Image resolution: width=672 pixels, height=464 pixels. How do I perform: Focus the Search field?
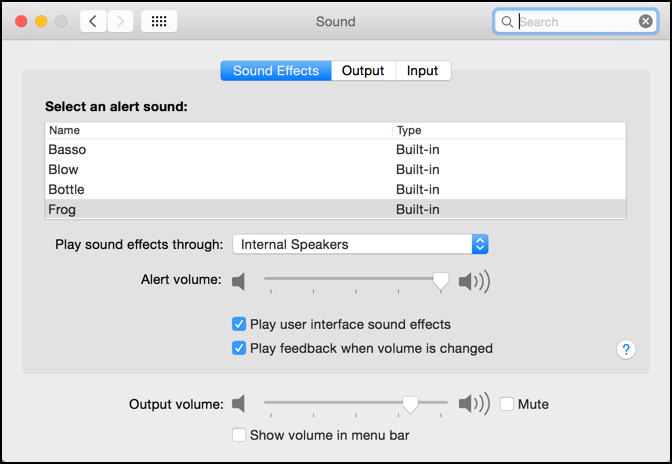[x=576, y=21]
